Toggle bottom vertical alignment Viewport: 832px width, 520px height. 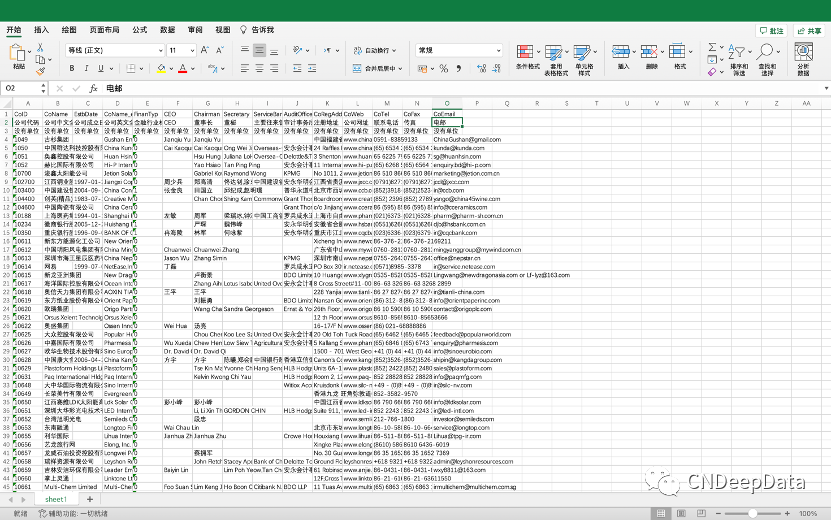pos(274,50)
